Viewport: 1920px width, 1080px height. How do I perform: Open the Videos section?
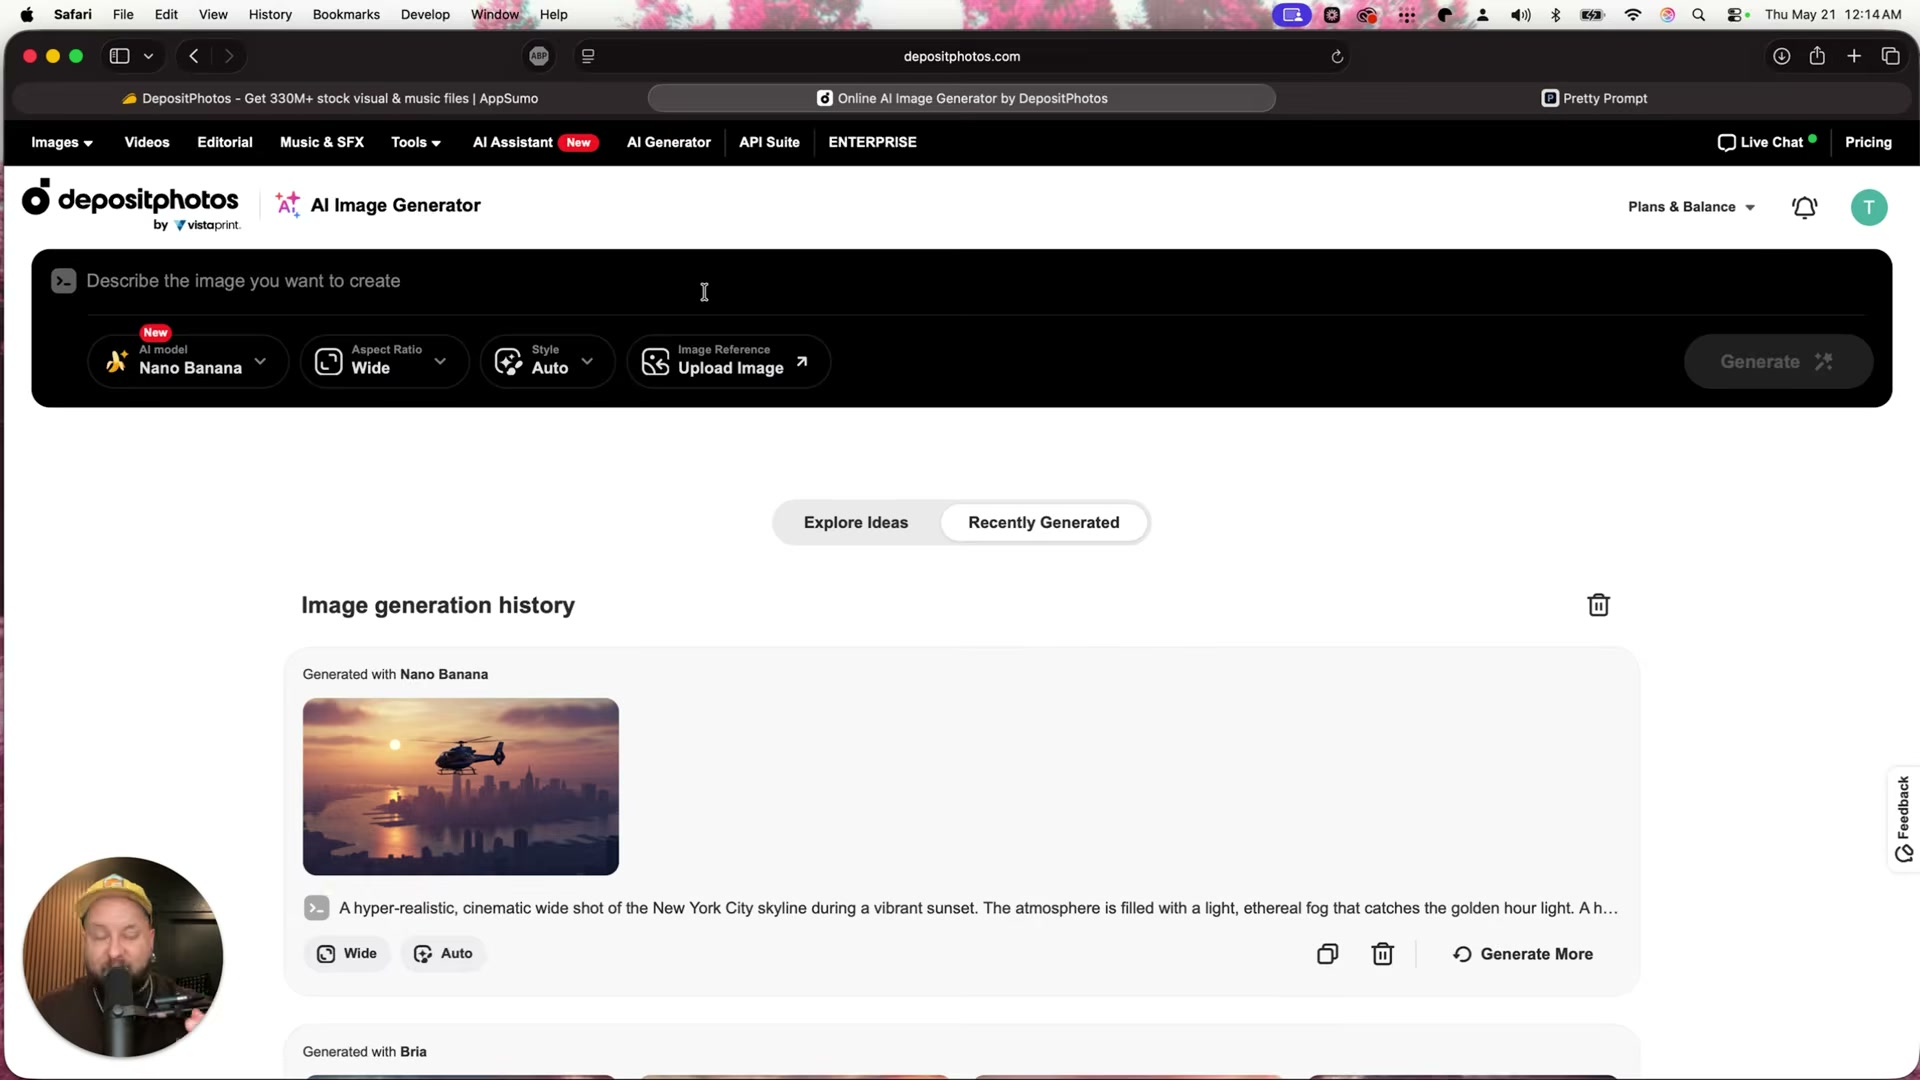tap(147, 142)
